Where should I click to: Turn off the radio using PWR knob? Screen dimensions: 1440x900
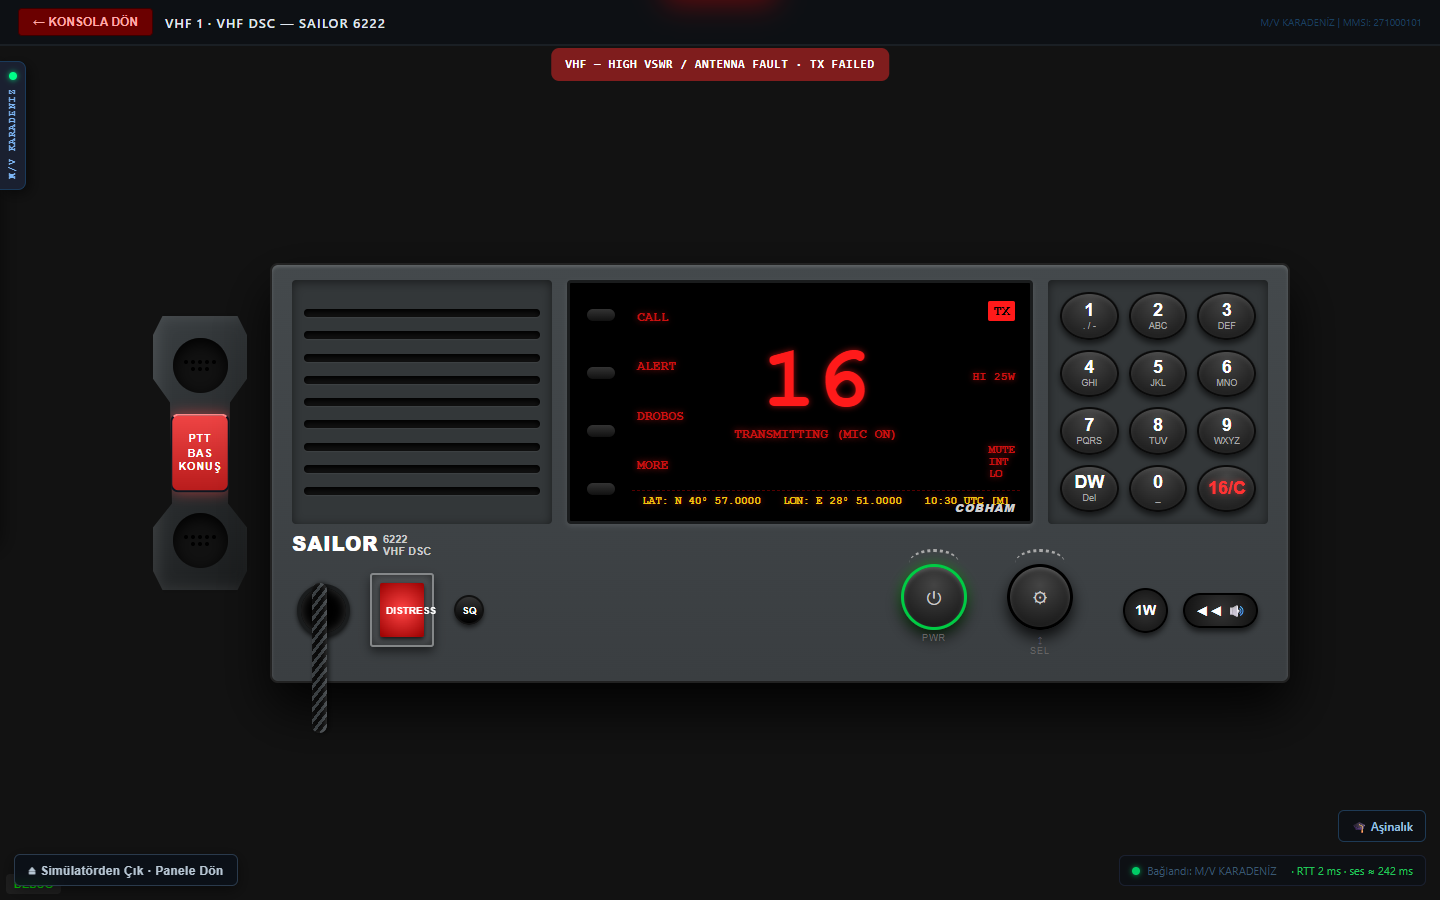pyautogui.click(x=934, y=598)
